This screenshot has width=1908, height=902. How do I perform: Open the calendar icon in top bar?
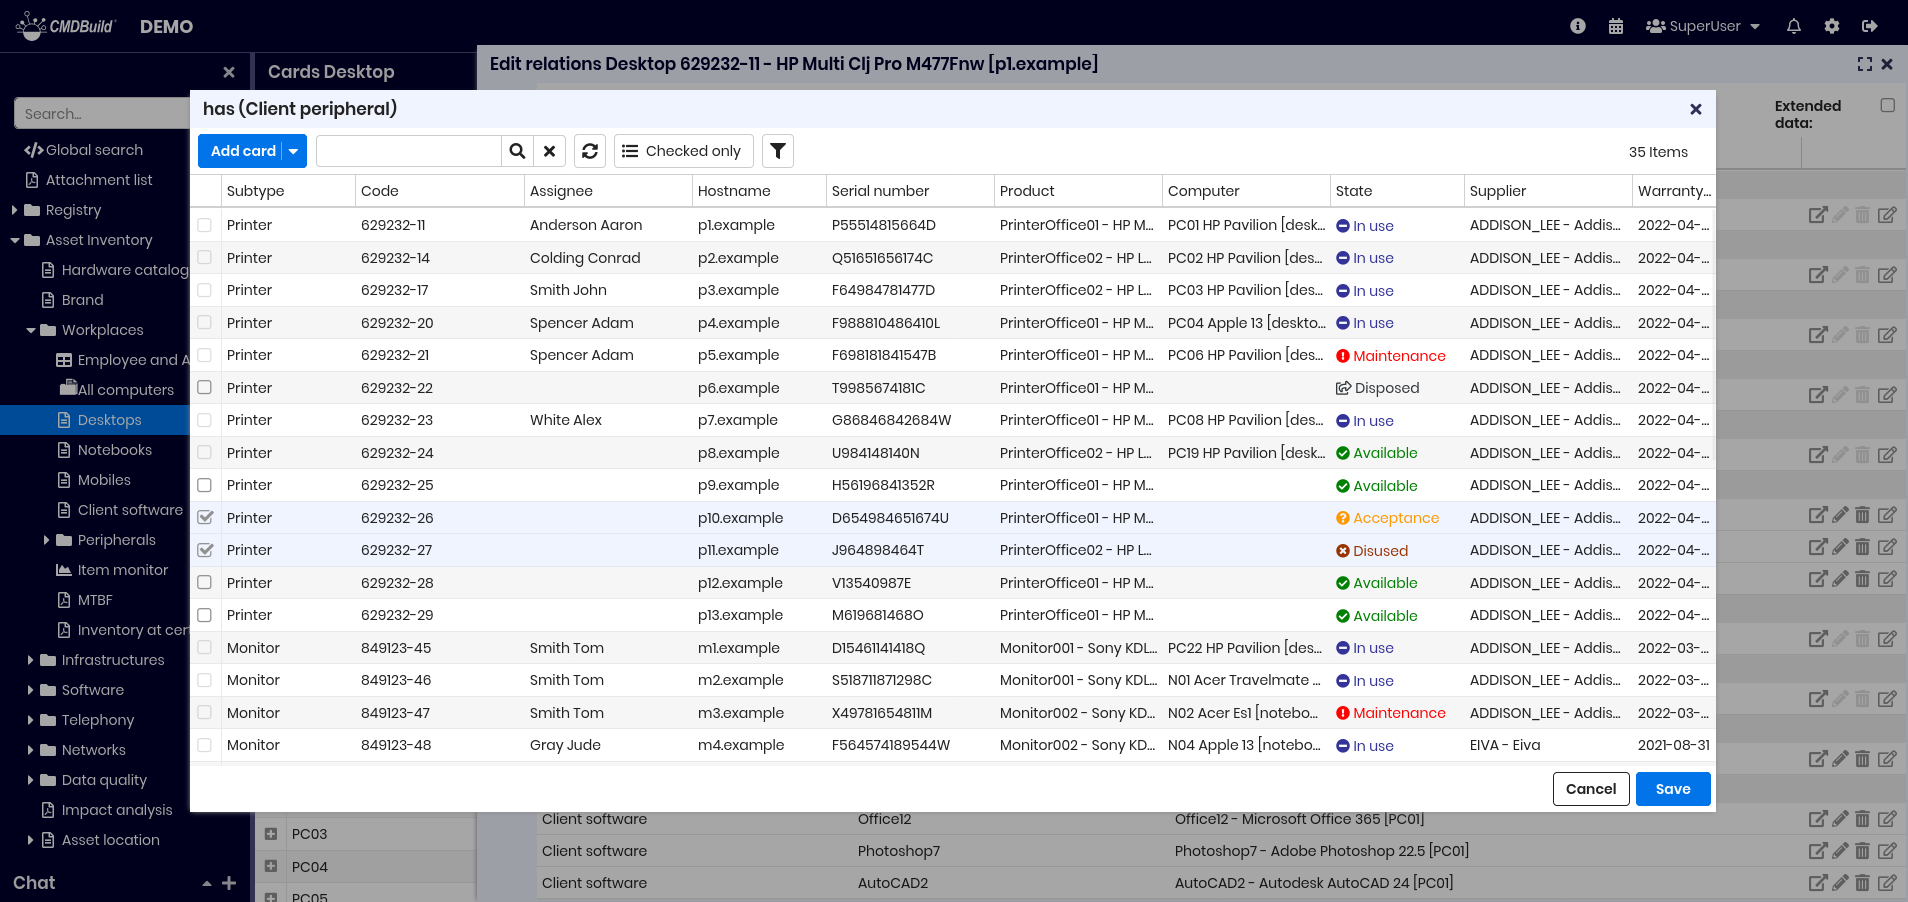point(1615,26)
